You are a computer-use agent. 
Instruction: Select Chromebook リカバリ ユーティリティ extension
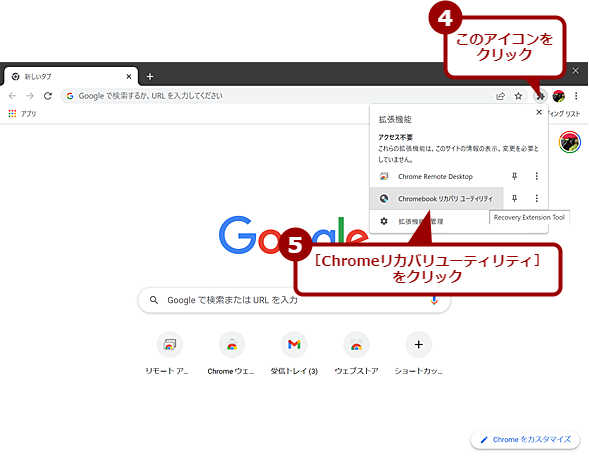436,198
